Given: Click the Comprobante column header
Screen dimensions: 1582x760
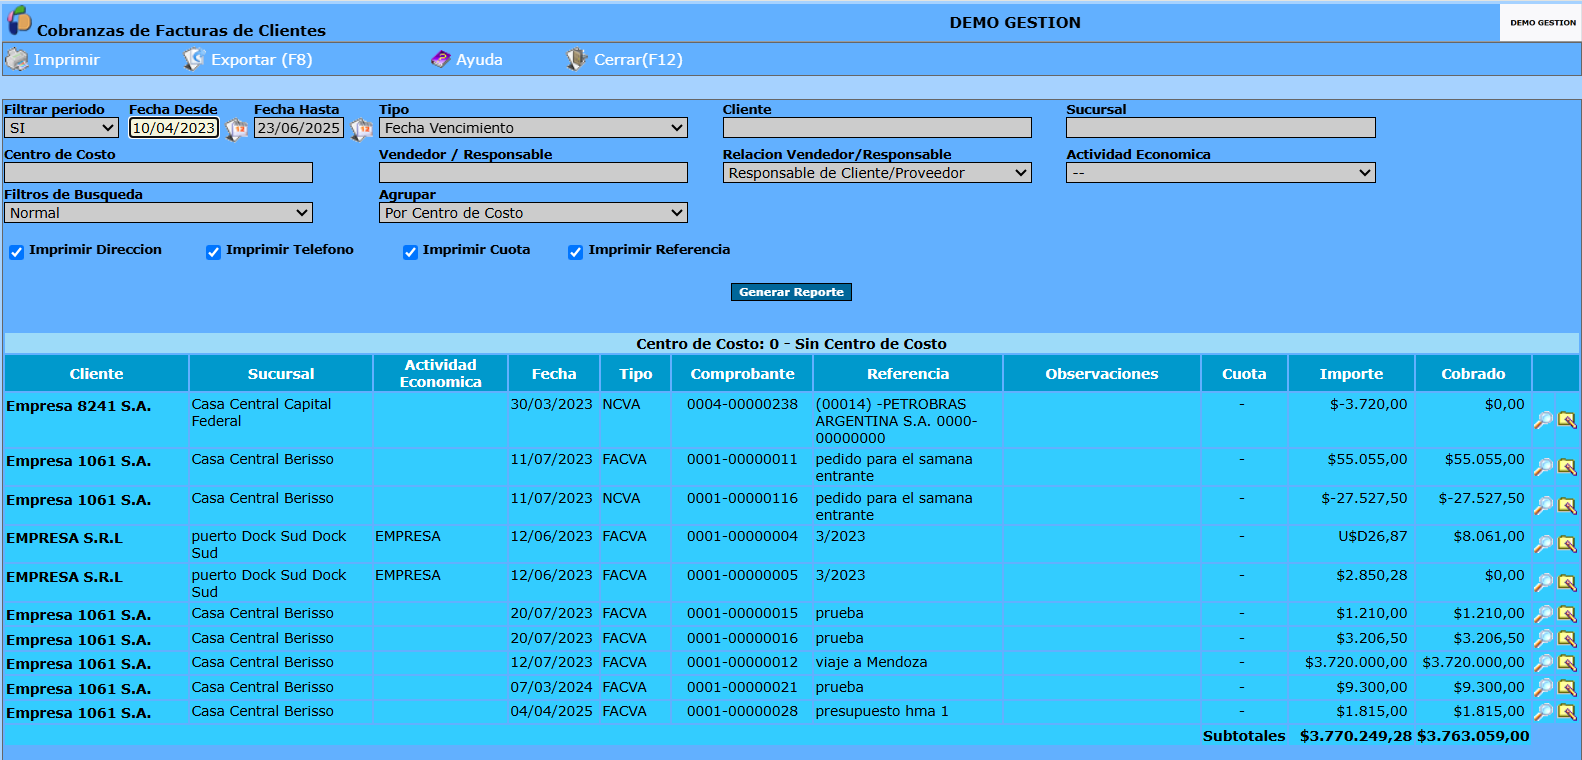Looking at the screenshot, I should pos(742,374).
